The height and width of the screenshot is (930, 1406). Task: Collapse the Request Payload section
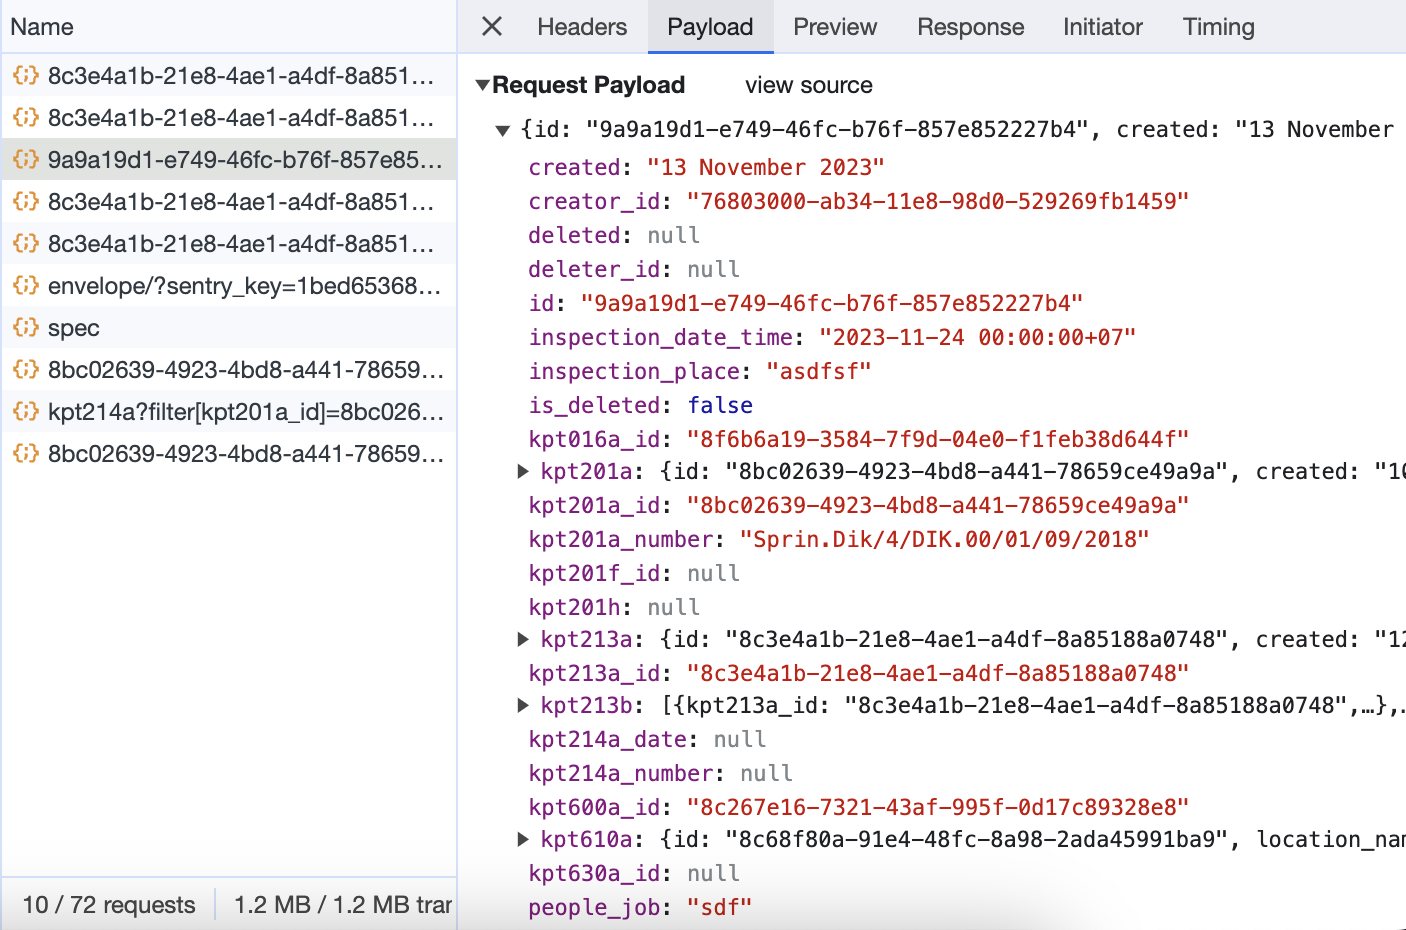pyautogui.click(x=483, y=86)
